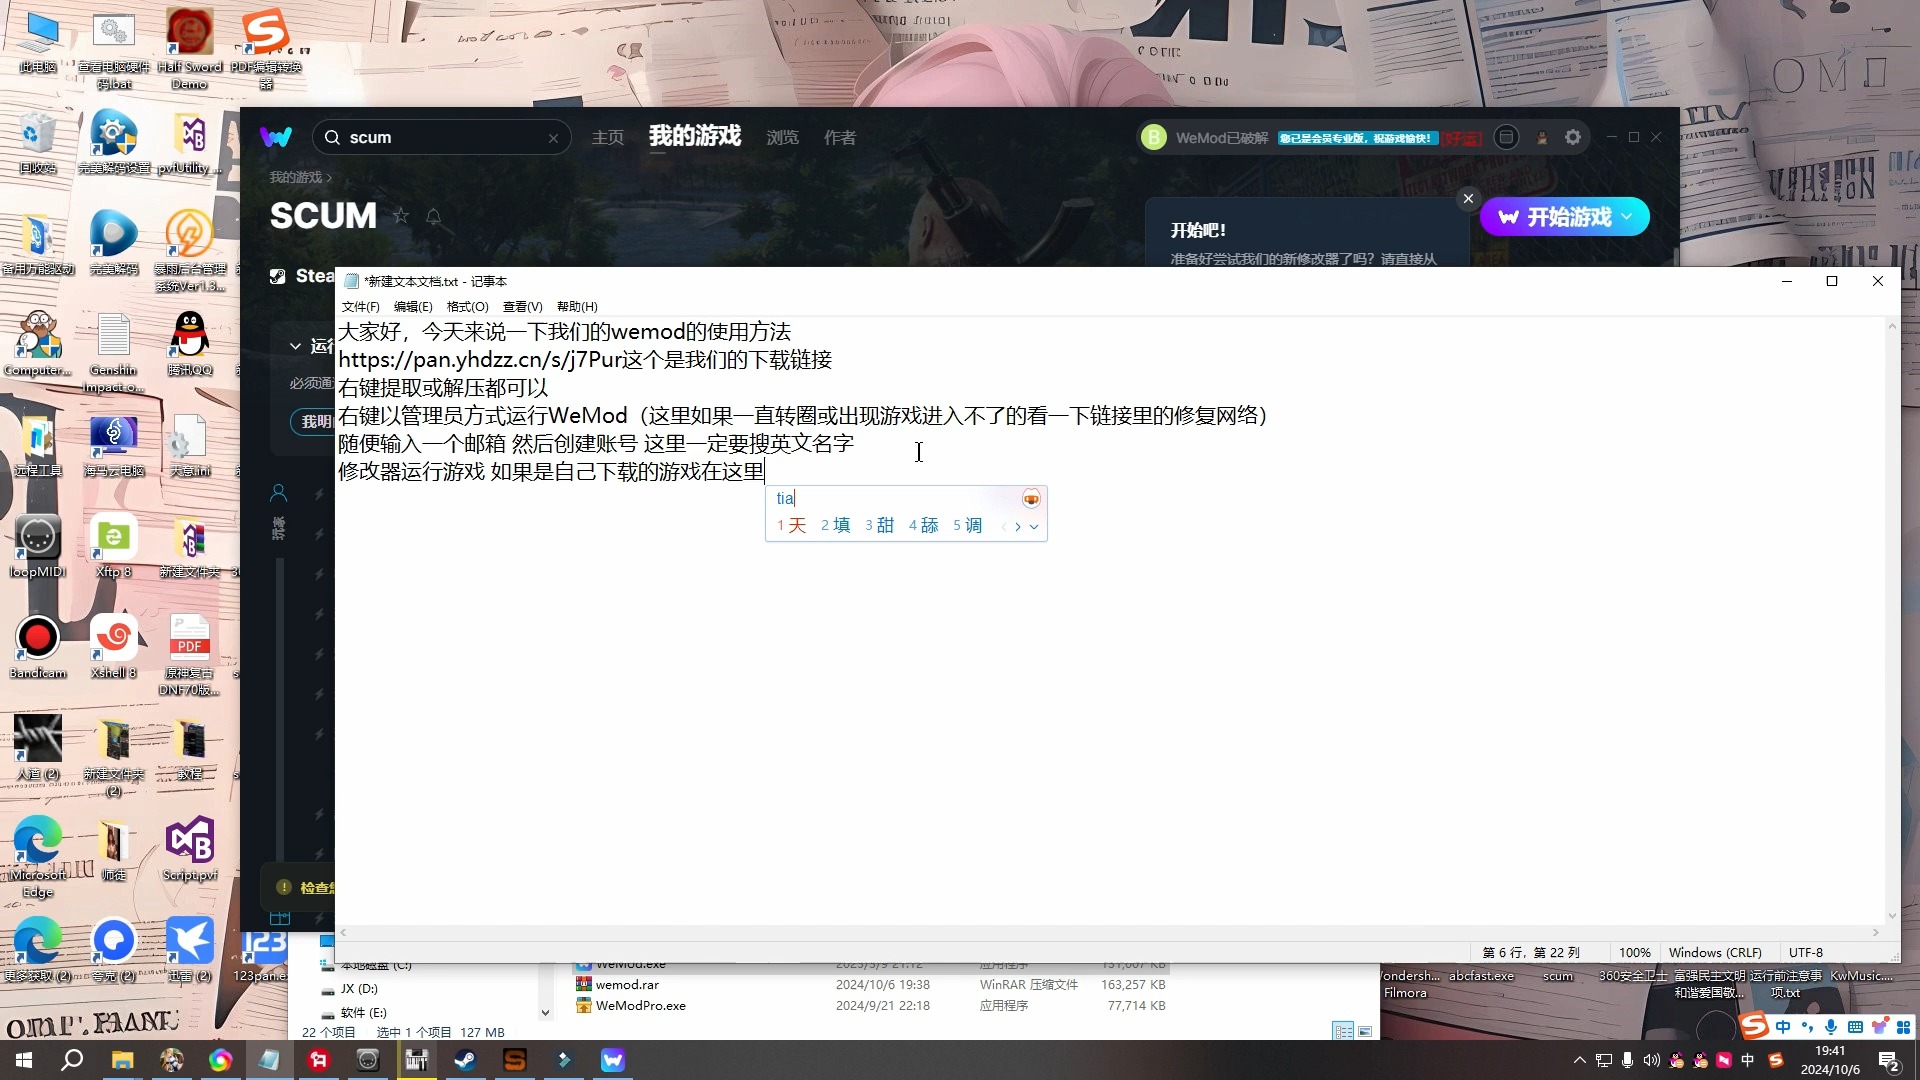Open Notepad 文件(F) menu
The height and width of the screenshot is (1080, 1920).
pyautogui.click(x=360, y=306)
